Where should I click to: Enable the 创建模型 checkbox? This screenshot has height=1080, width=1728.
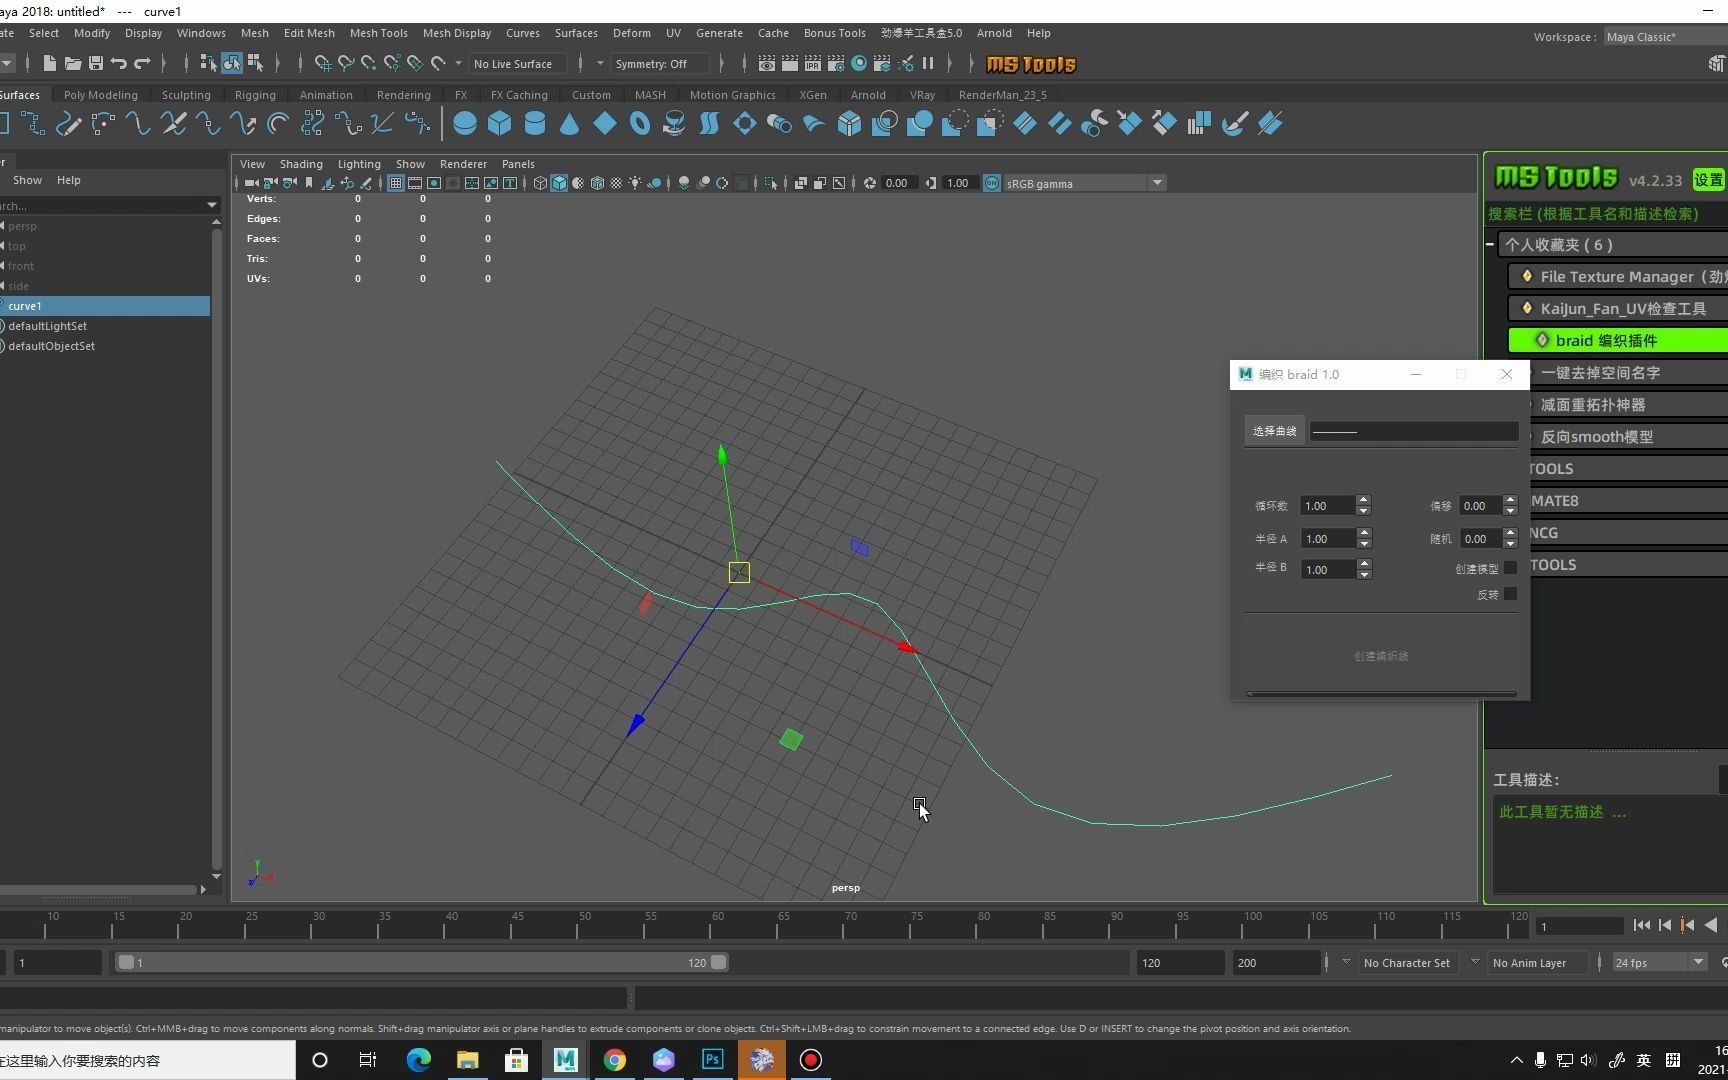[1510, 568]
